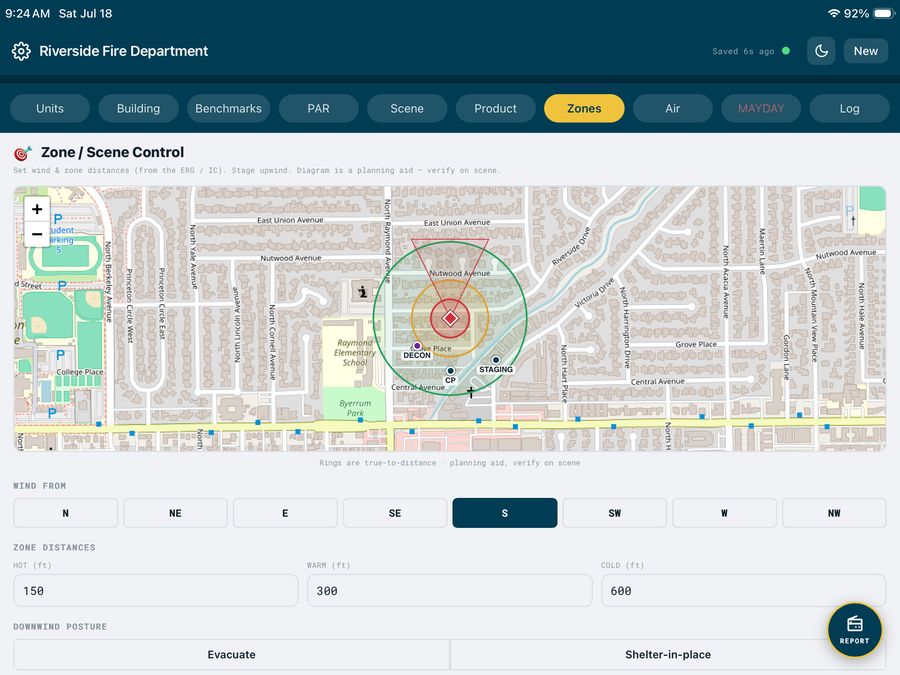Select the red hazard diamond marker on the map
This screenshot has height=675, width=900.
point(450,319)
